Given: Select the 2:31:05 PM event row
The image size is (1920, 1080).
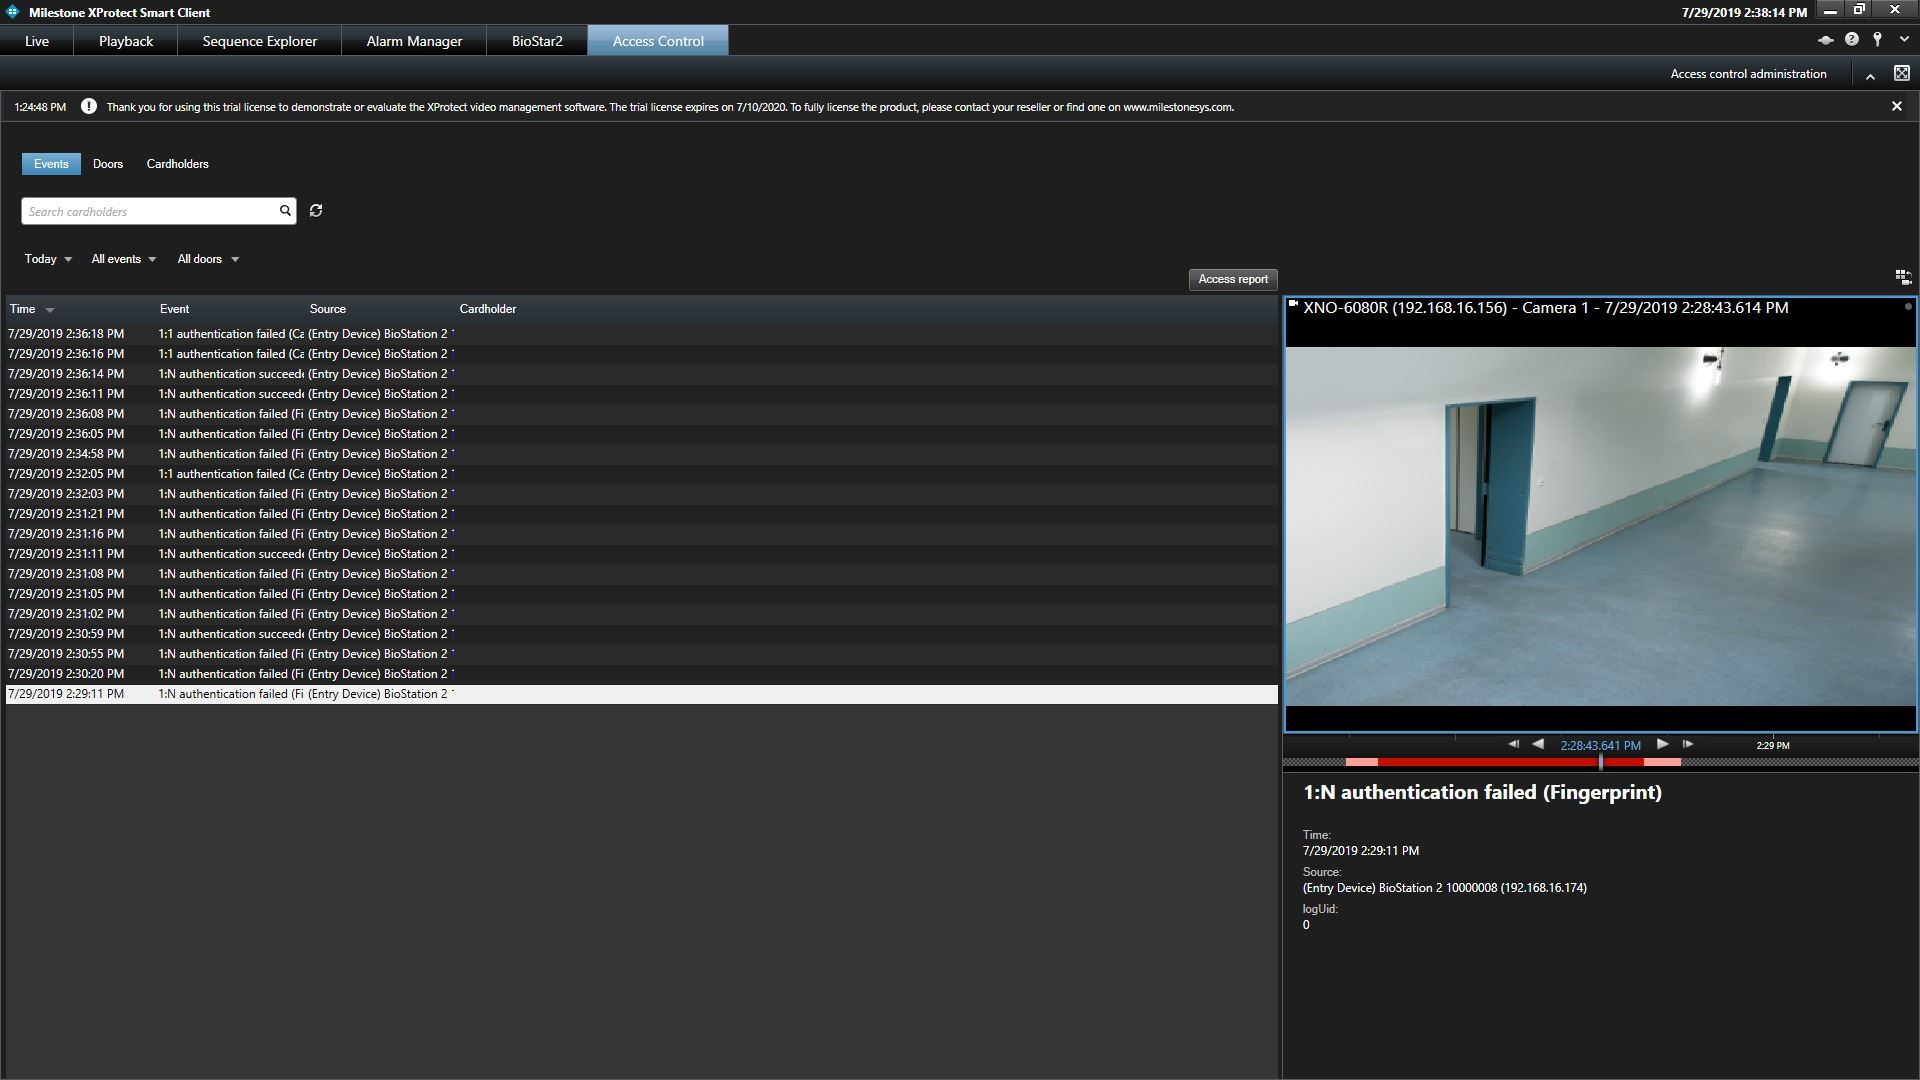Looking at the screenshot, I should click(x=641, y=594).
